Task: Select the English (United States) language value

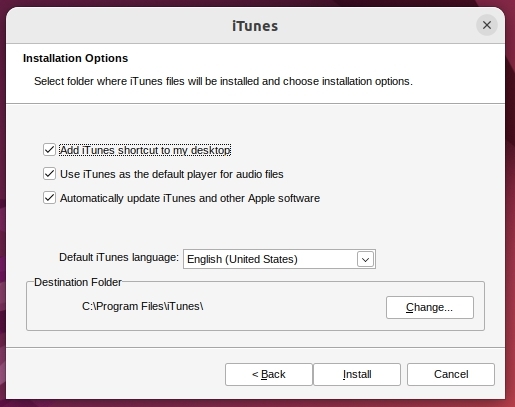Action: point(242,259)
